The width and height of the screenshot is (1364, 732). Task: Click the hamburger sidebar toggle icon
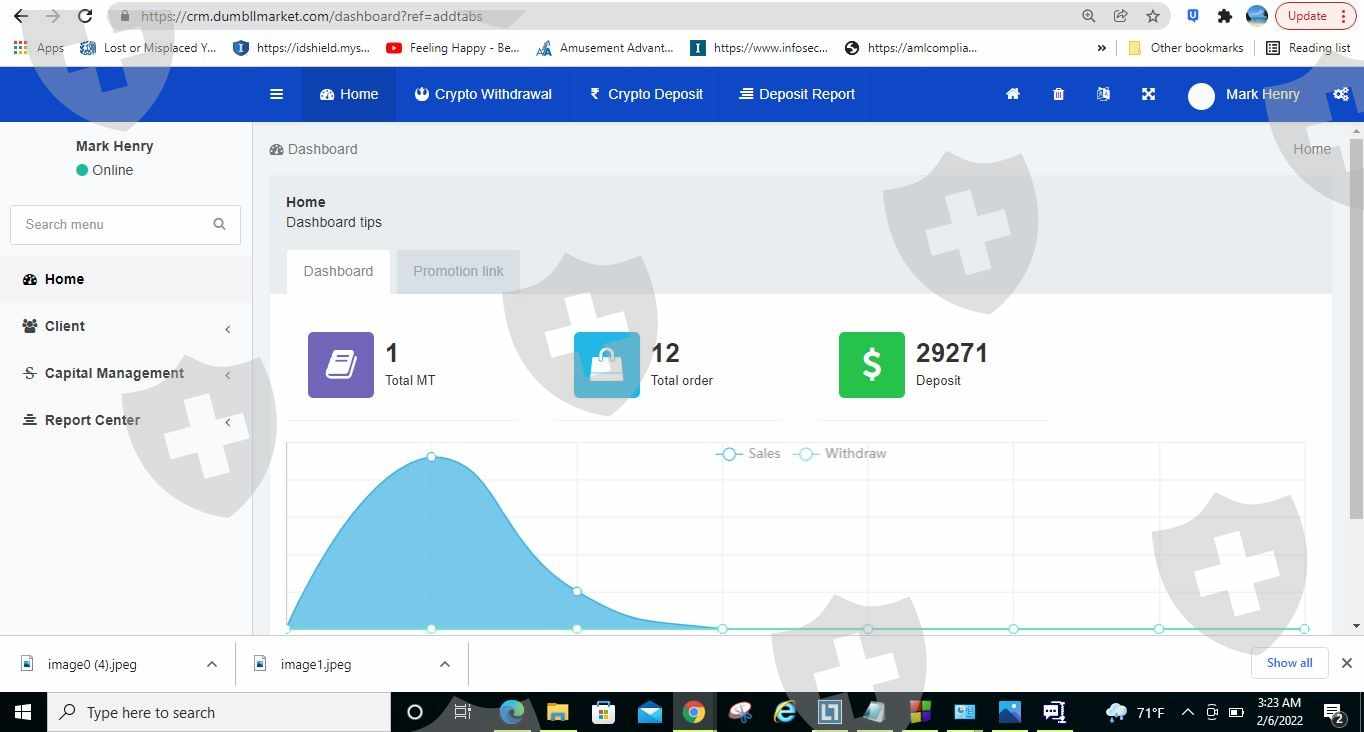(x=276, y=94)
